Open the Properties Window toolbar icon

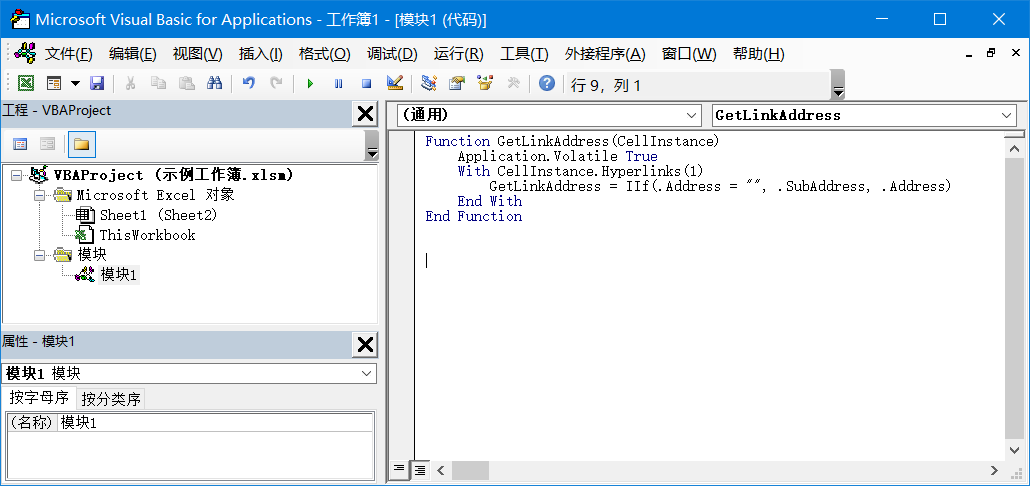pyautogui.click(x=457, y=83)
